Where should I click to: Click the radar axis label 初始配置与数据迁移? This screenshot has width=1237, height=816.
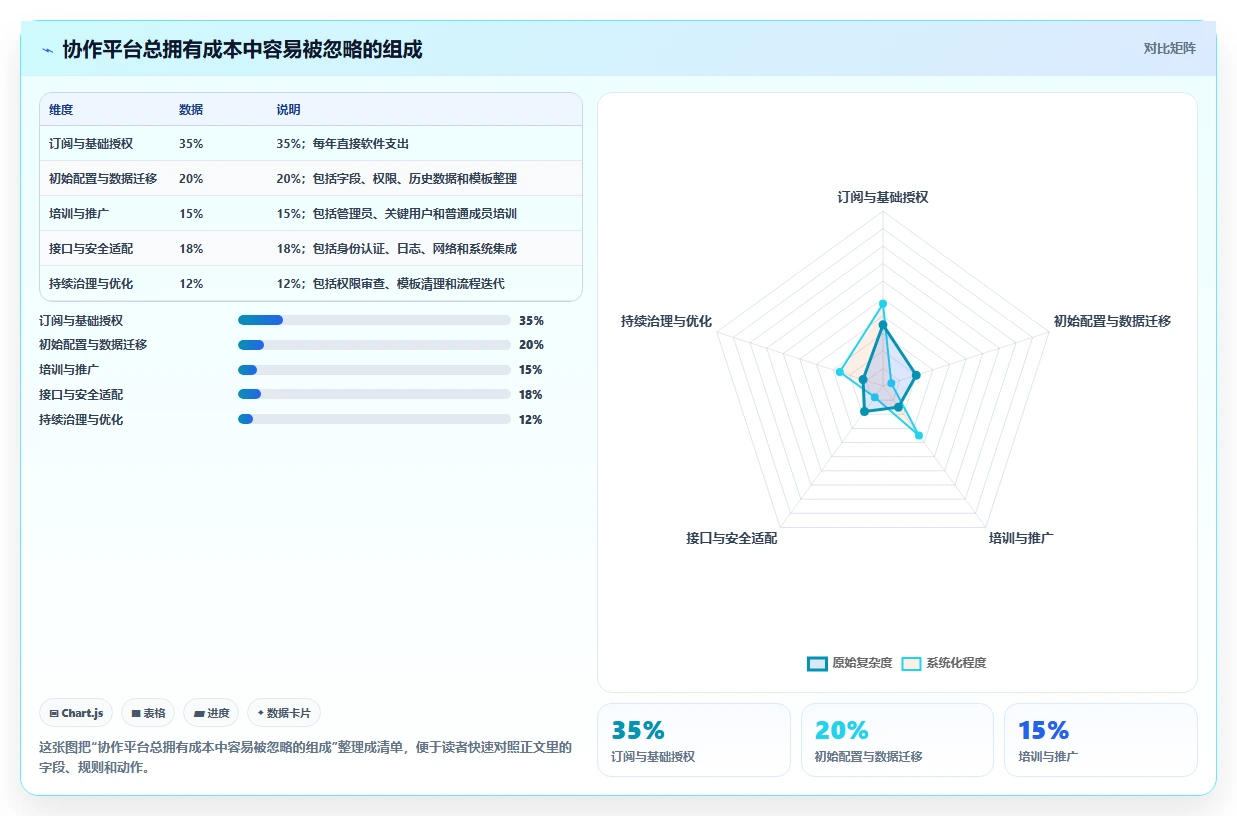(x=1112, y=321)
